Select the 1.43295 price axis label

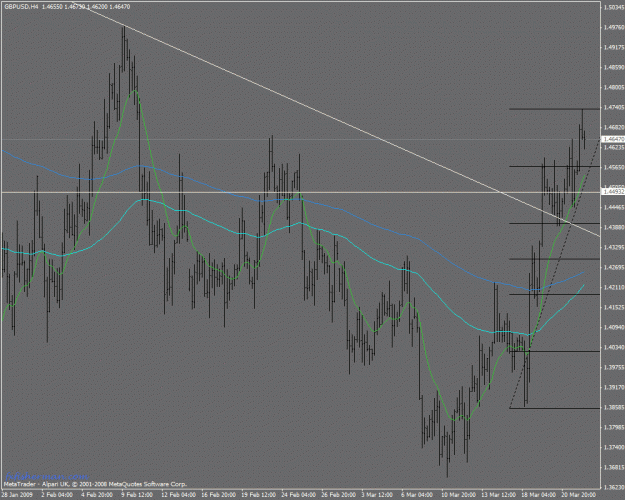[x=614, y=247]
